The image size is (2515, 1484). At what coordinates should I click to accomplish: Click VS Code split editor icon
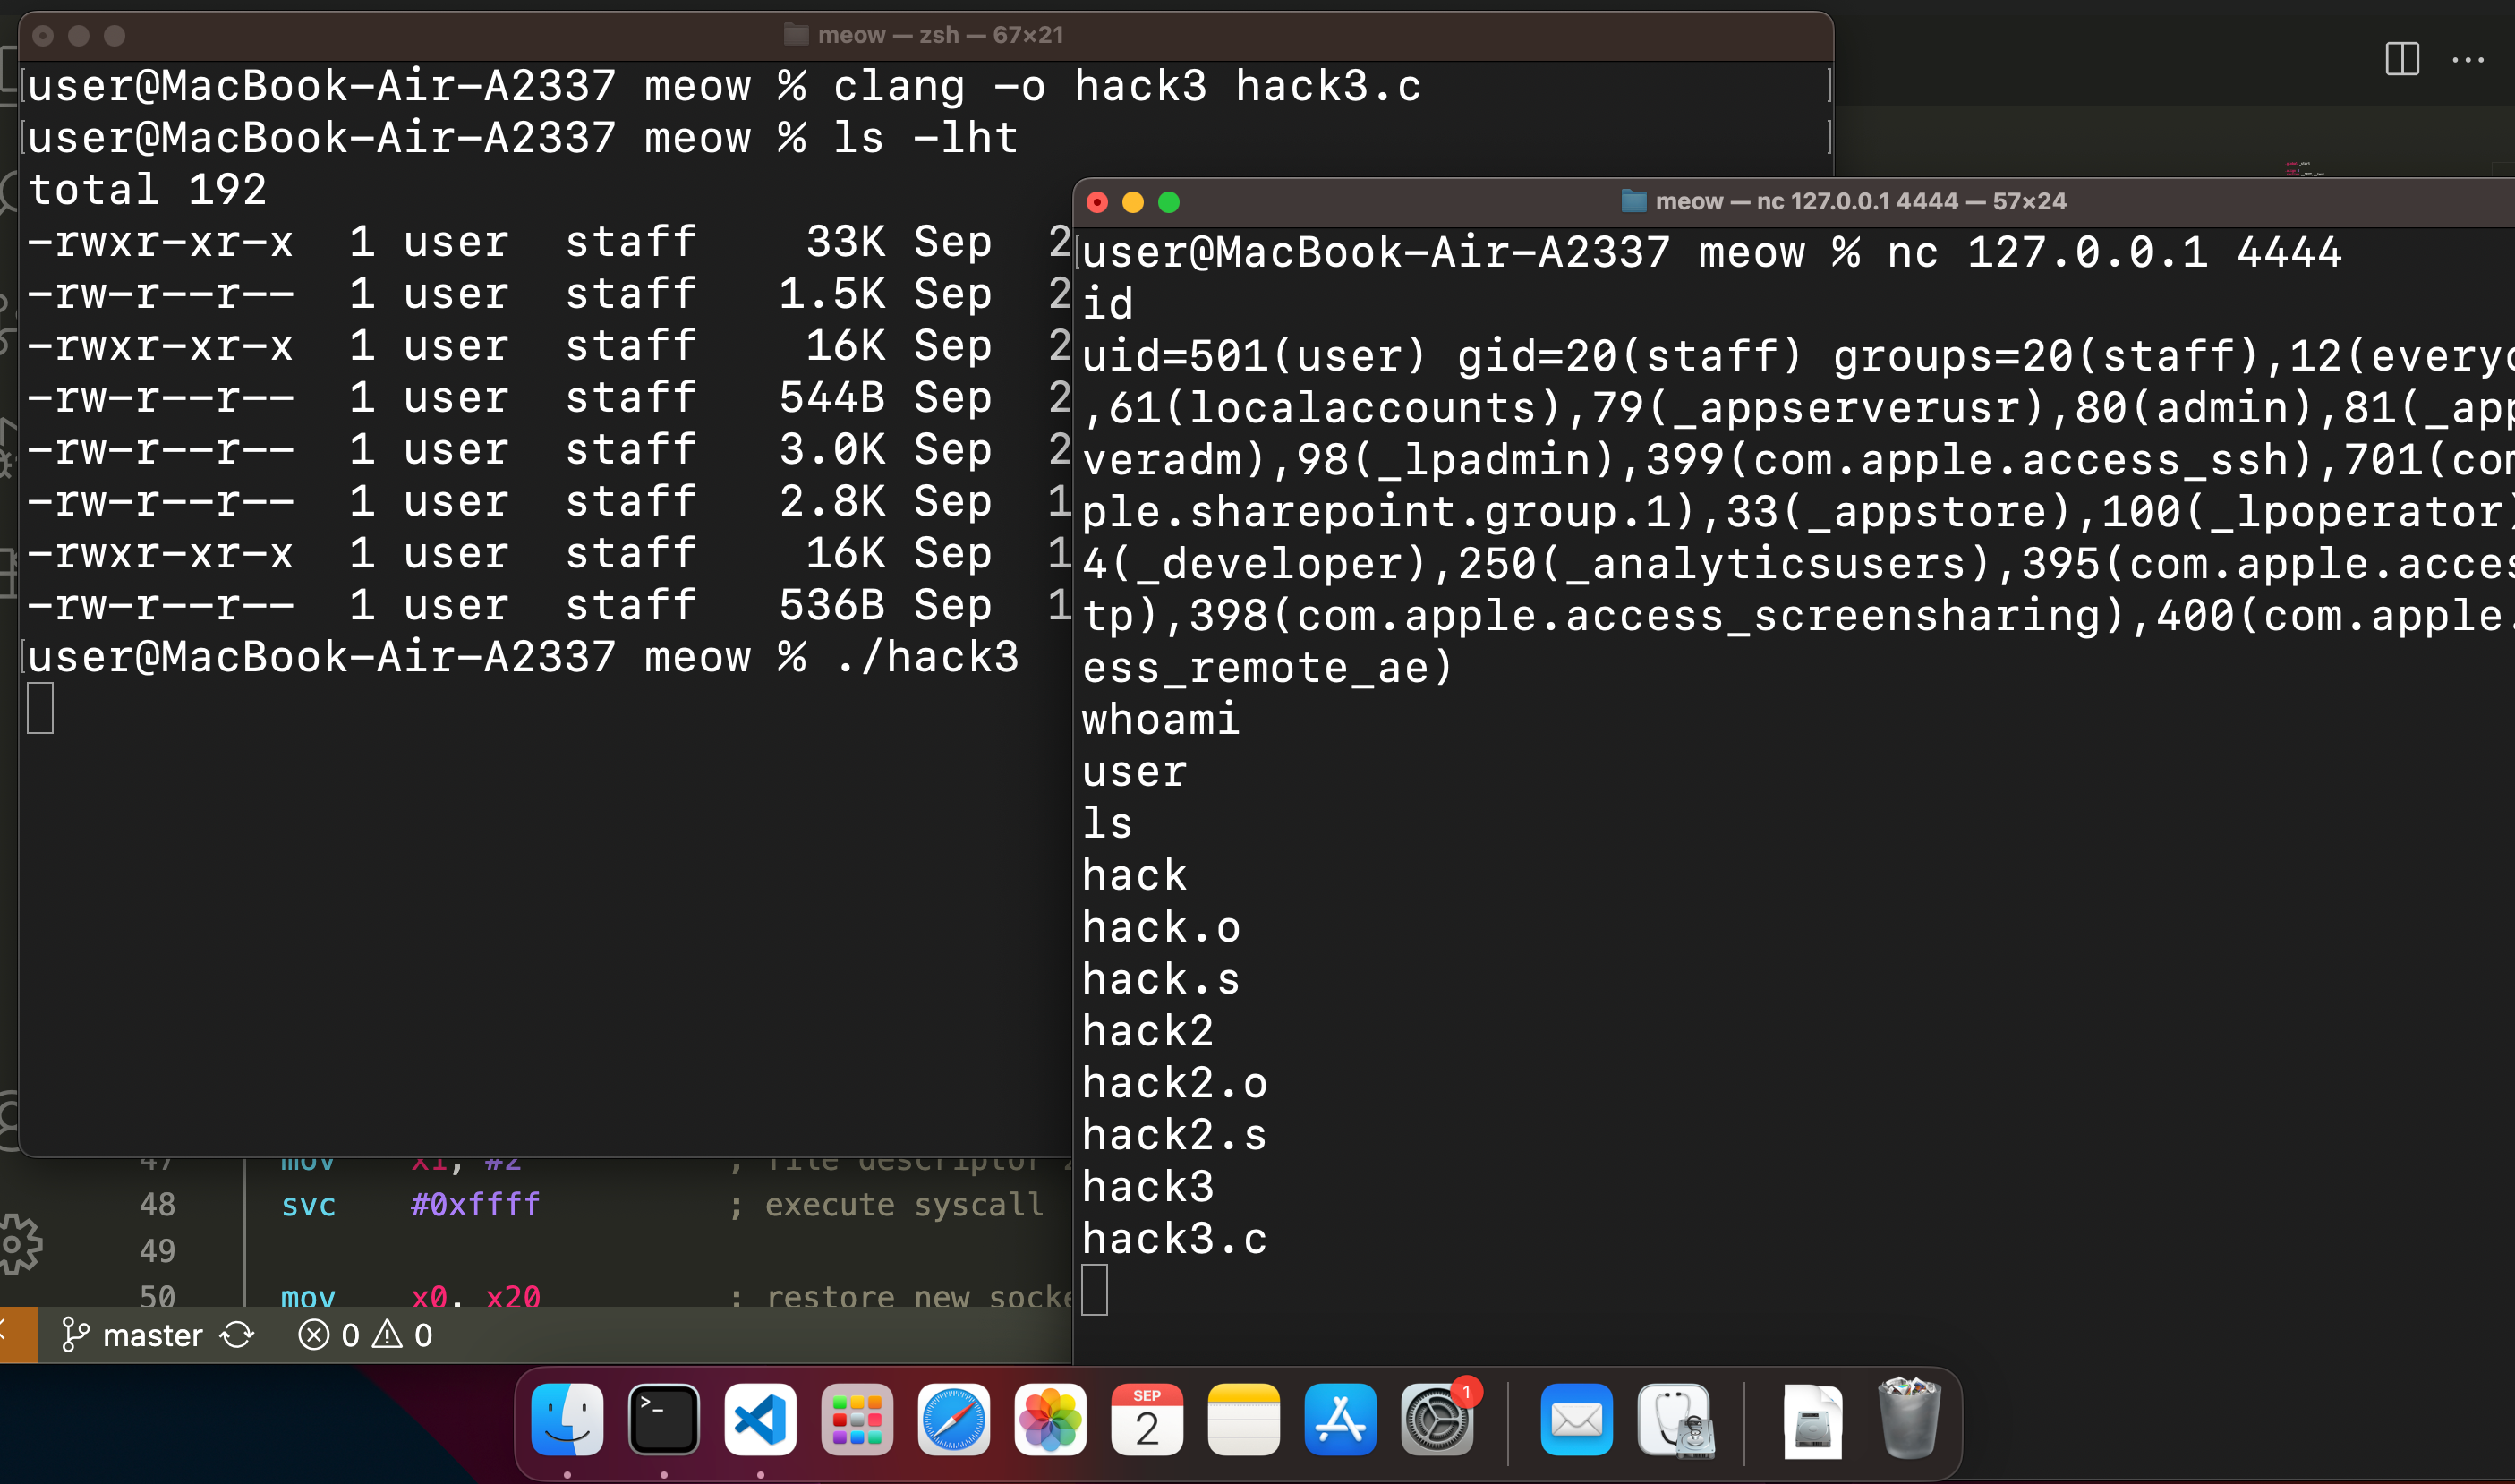tap(2402, 59)
